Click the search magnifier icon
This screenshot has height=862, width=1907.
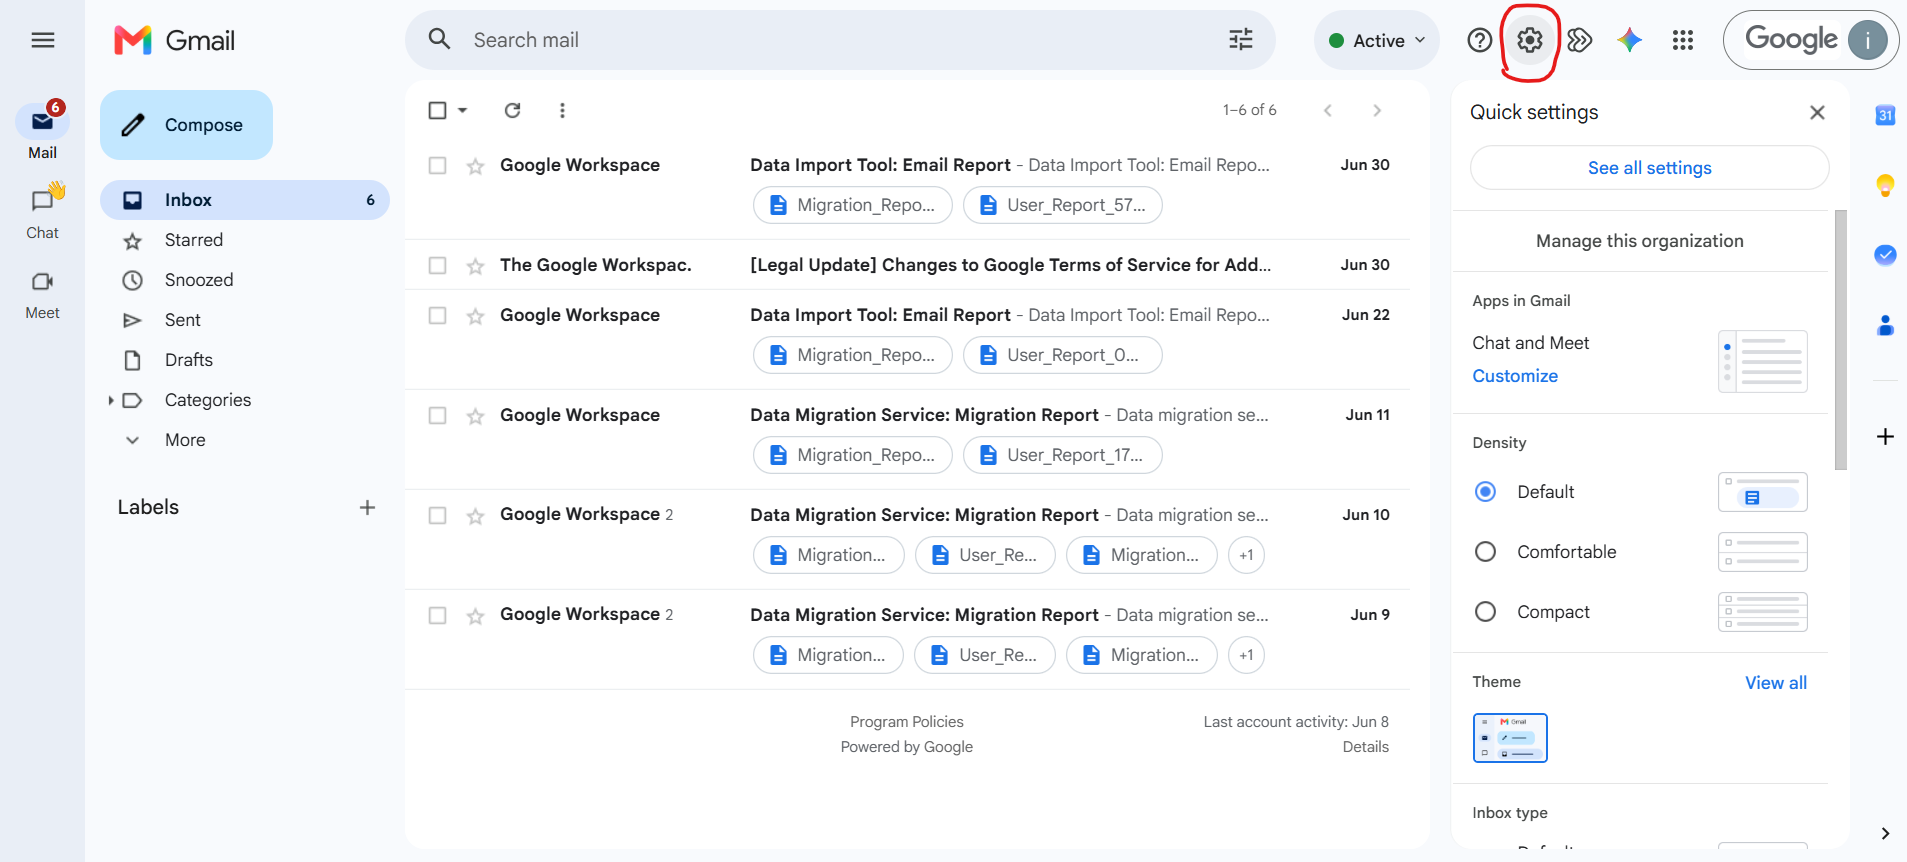(439, 39)
